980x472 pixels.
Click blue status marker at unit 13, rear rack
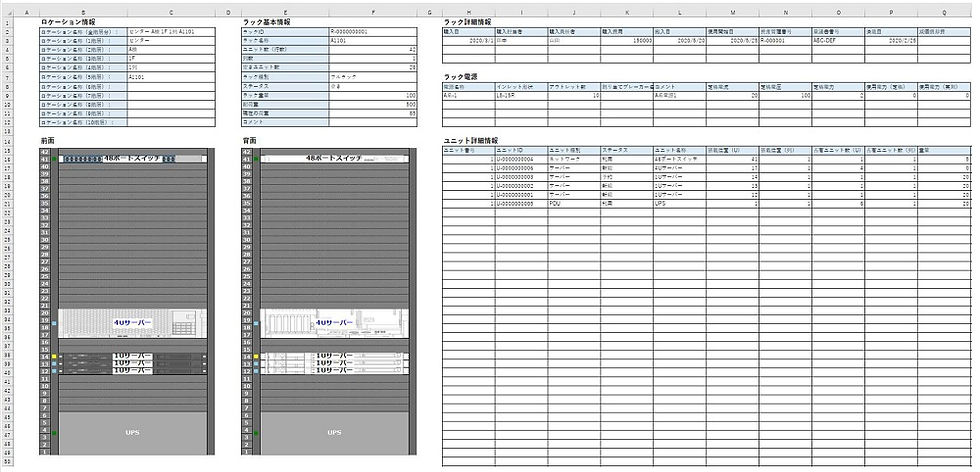tap(256, 364)
